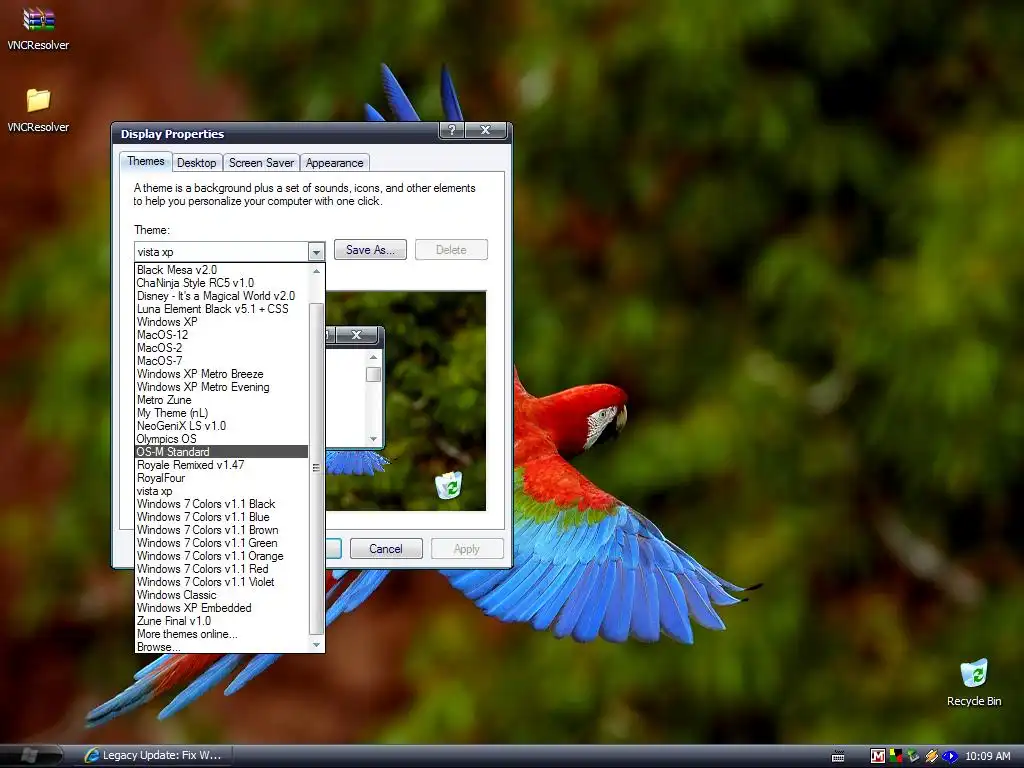Screen dimensions: 1024x768
Task: Activate the Legacy Update taskbar button
Action: click(x=154, y=756)
